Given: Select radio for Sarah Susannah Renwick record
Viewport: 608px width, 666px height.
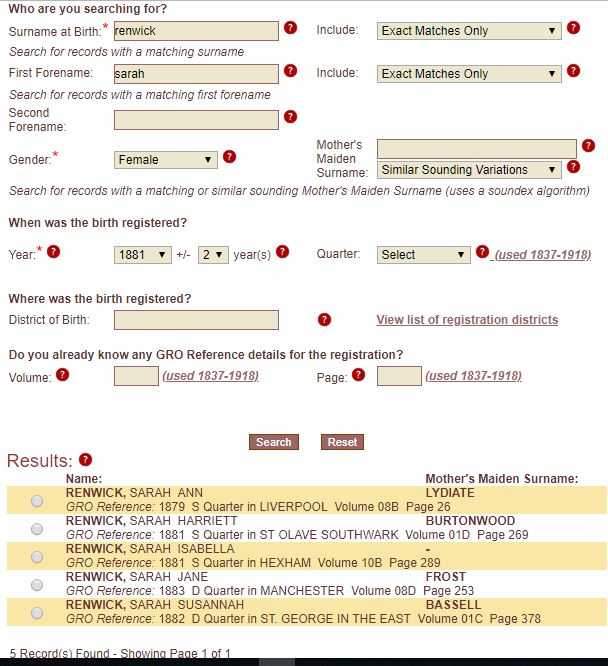Looking at the screenshot, I should [x=37, y=613].
